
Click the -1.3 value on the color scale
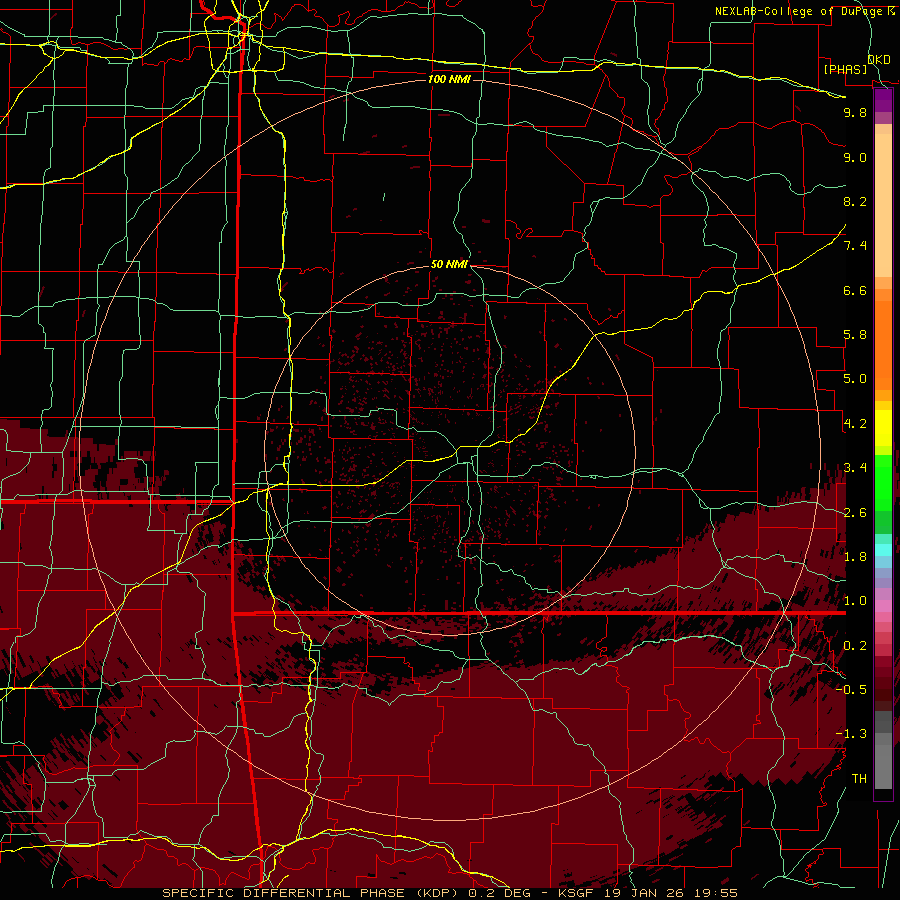pos(852,734)
